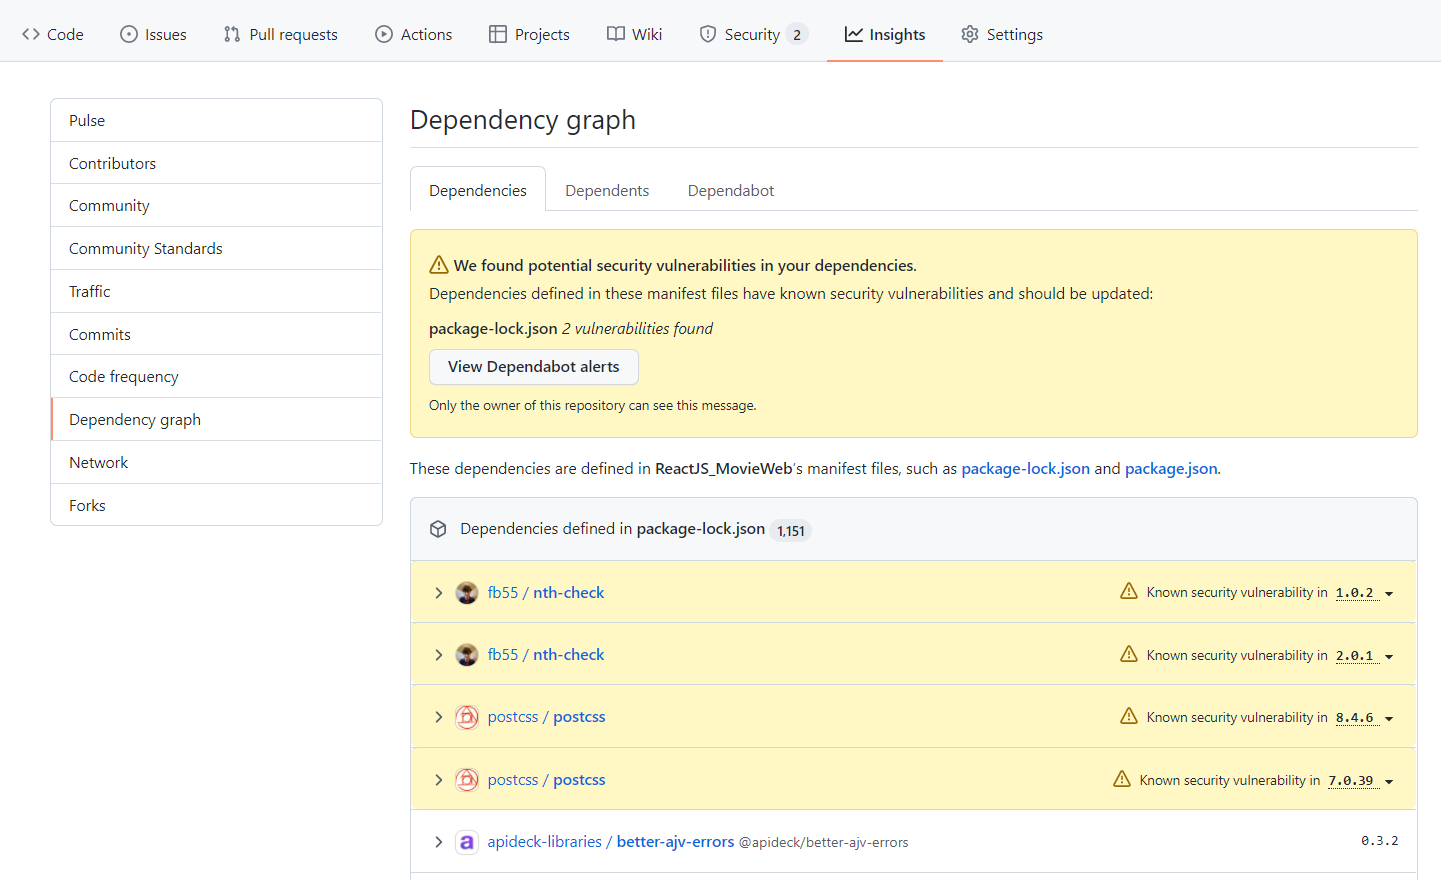Image resolution: width=1441 pixels, height=880 pixels.
Task: Click the Security alert count badge
Action: [797, 35]
